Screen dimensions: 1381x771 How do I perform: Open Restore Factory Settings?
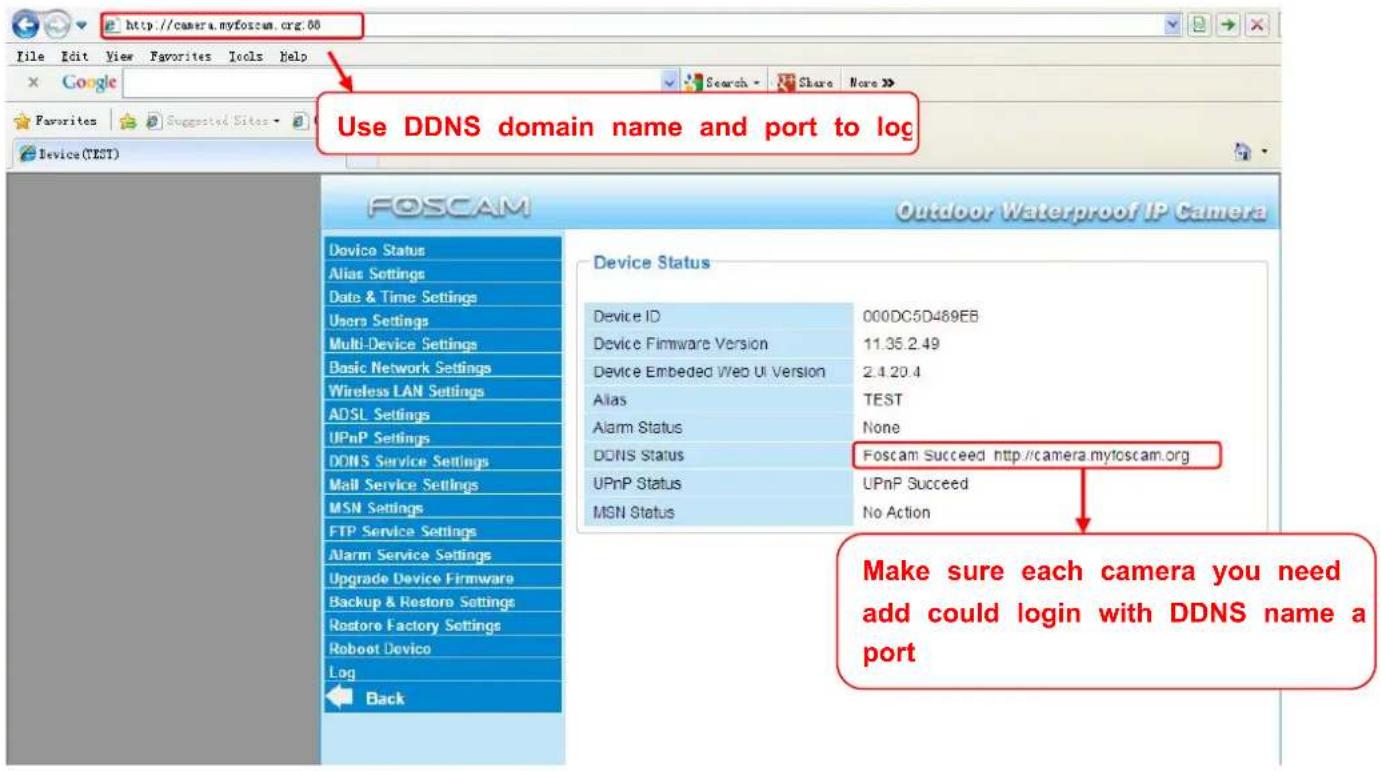point(443,625)
